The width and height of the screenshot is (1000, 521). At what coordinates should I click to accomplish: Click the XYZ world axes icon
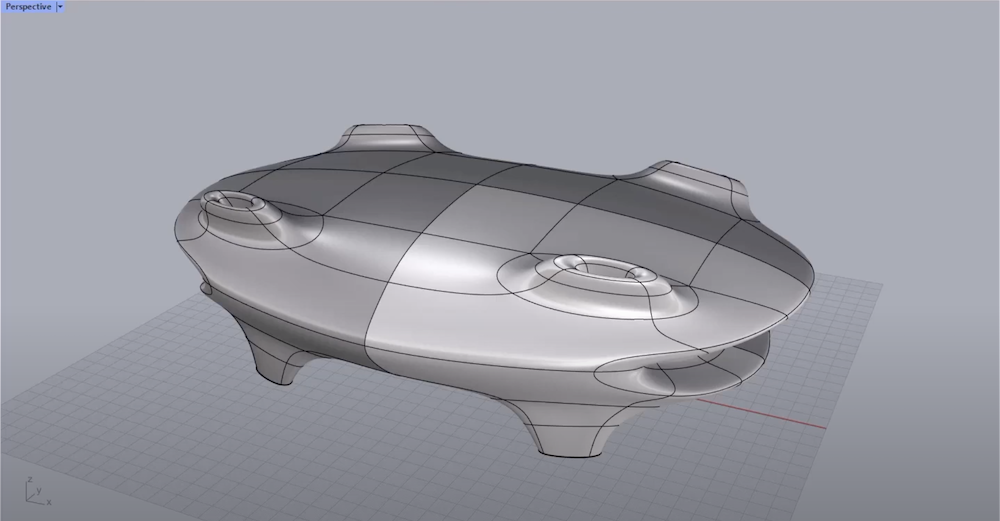[x=37, y=490]
